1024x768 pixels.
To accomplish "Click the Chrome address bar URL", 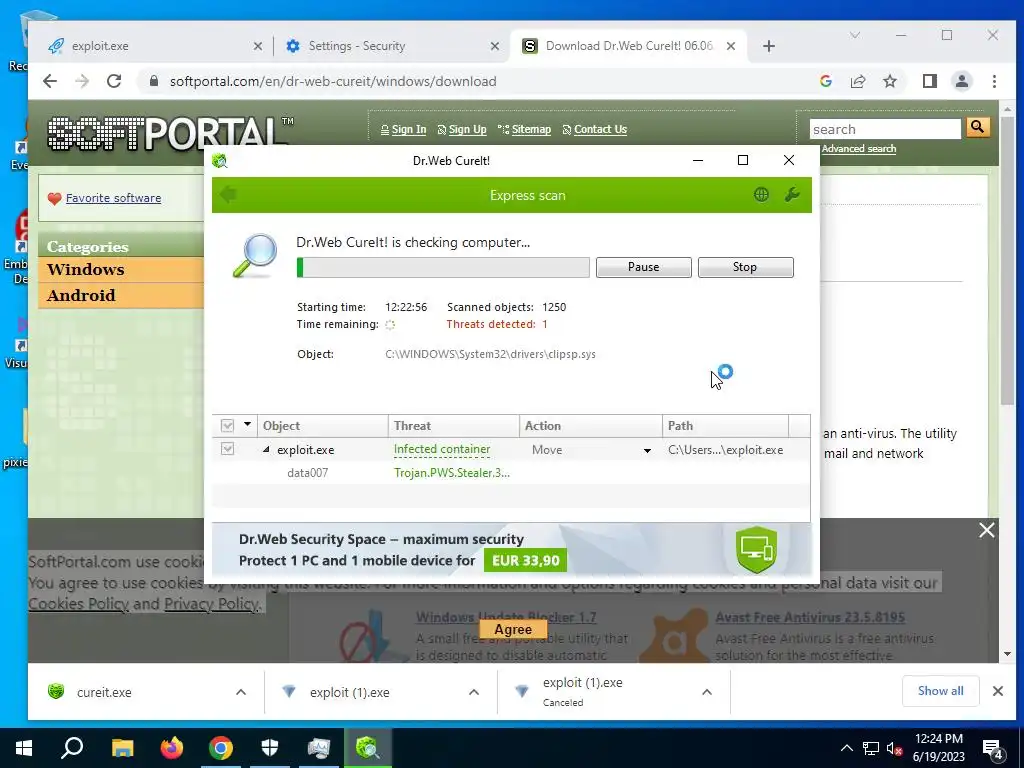I will click(333, 82).
